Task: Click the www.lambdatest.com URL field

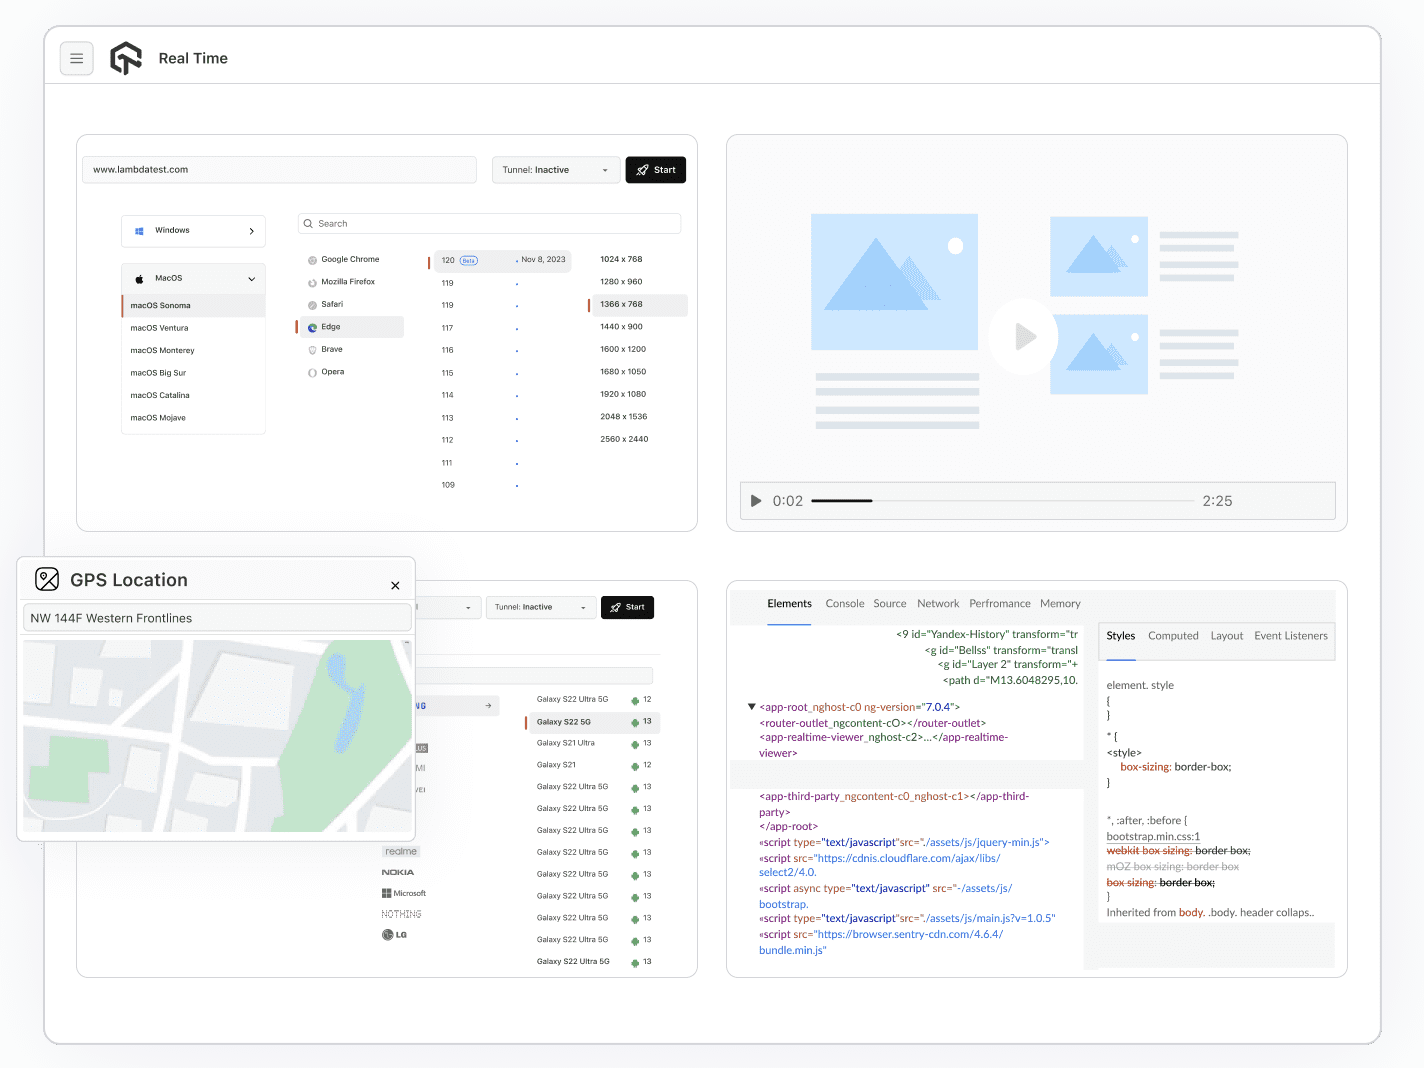Action: pos(279,170)
